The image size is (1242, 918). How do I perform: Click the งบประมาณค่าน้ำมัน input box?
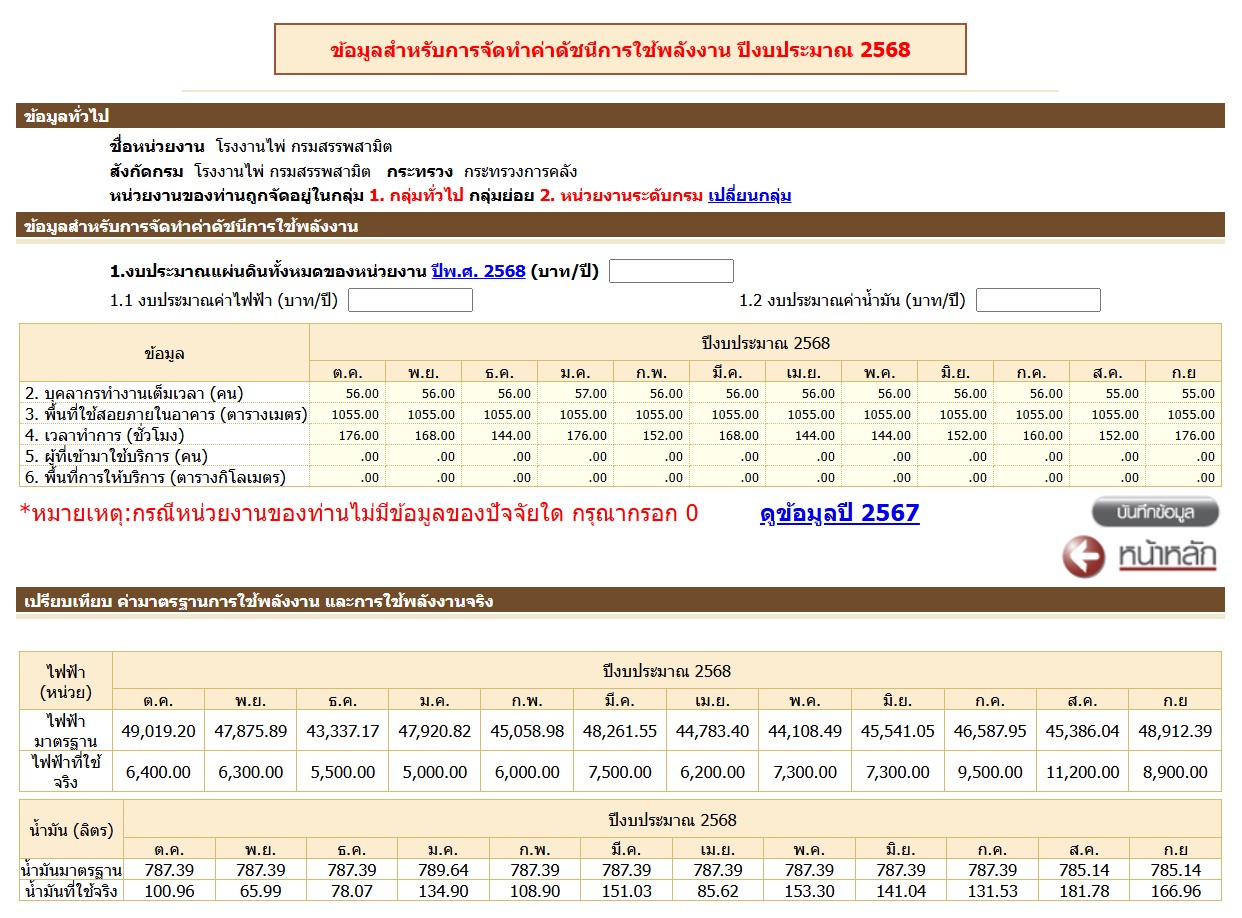1038,300
